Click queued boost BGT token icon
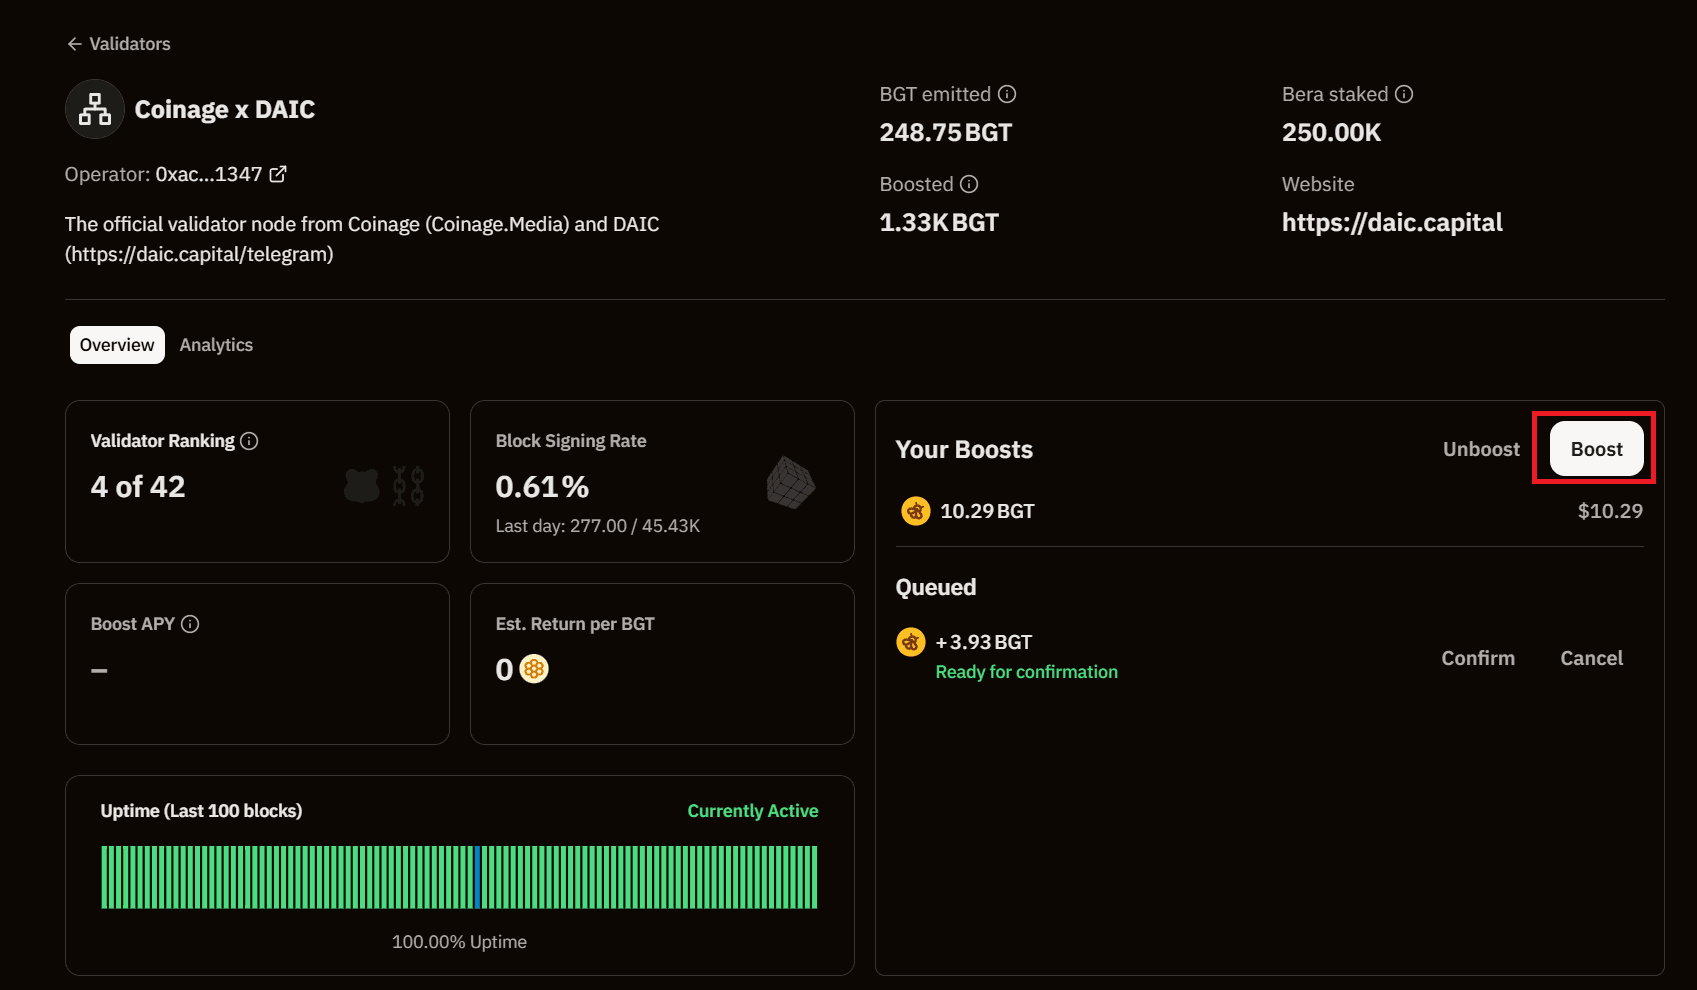 (910, 642)
